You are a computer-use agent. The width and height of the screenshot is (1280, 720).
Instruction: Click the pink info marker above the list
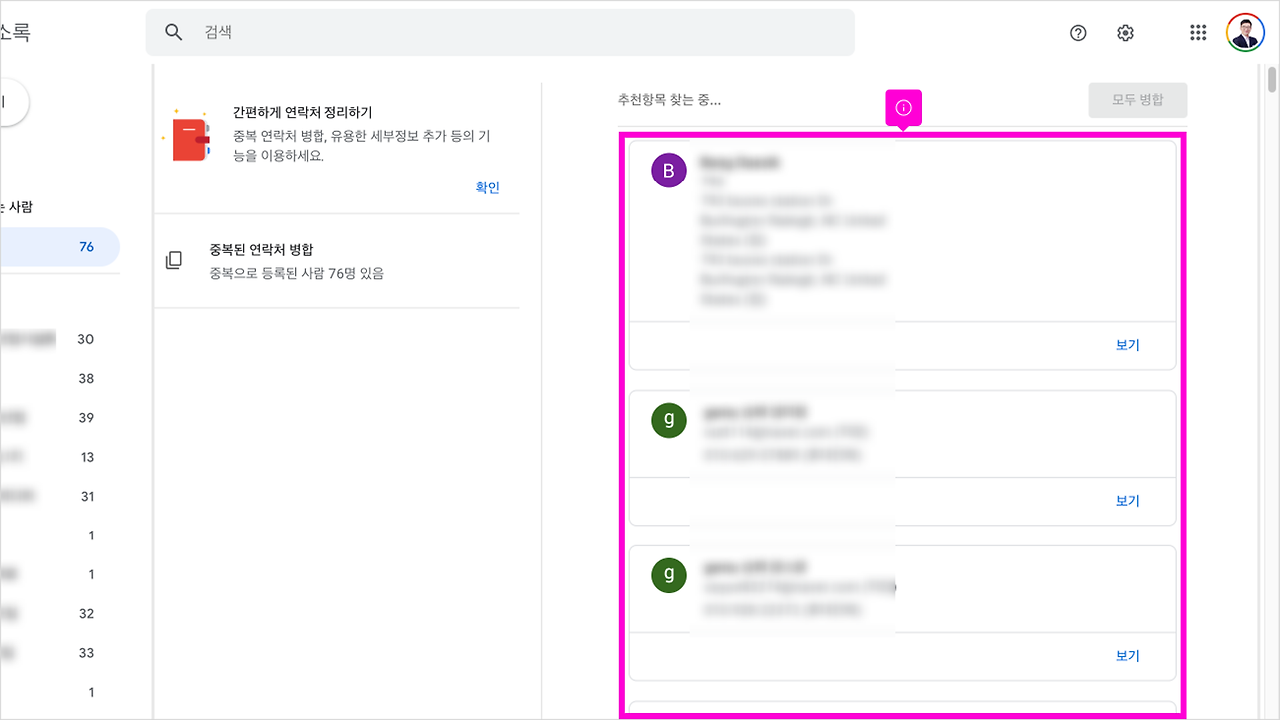903,107
